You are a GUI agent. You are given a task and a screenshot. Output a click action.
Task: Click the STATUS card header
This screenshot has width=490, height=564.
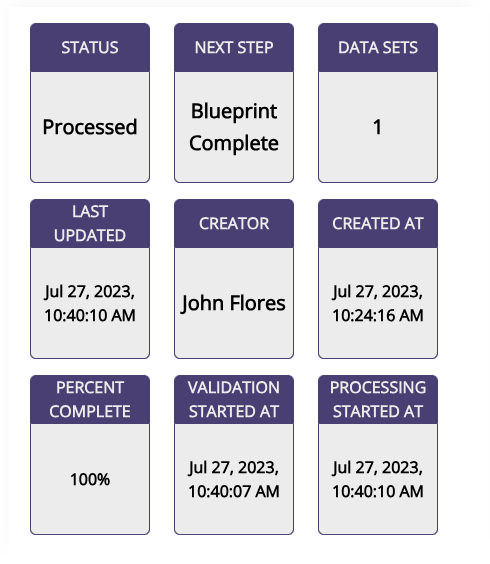point(90,48)
